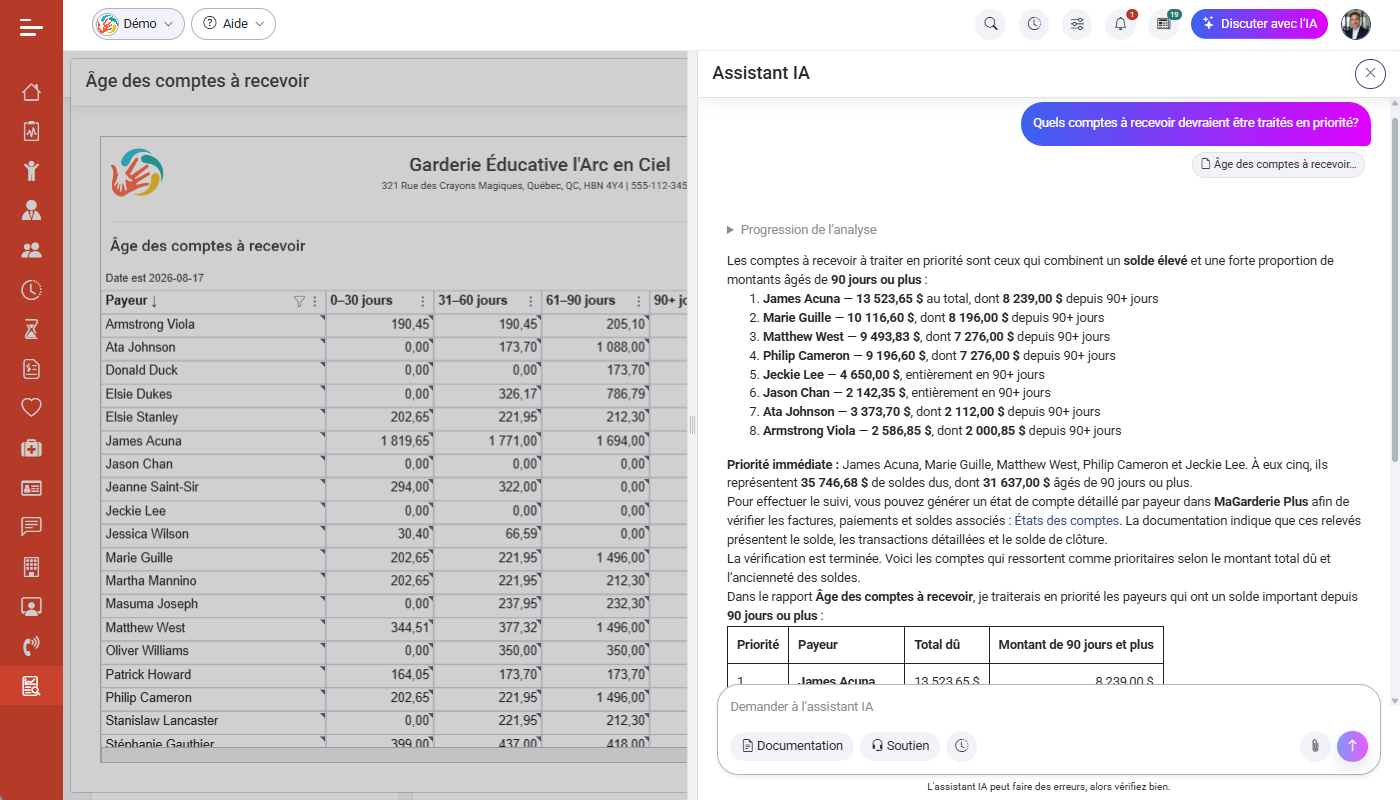Focus the Demander à l'assistant IA field
The width and height of the screenshot is (1400, 800).
coord(1047,707)
